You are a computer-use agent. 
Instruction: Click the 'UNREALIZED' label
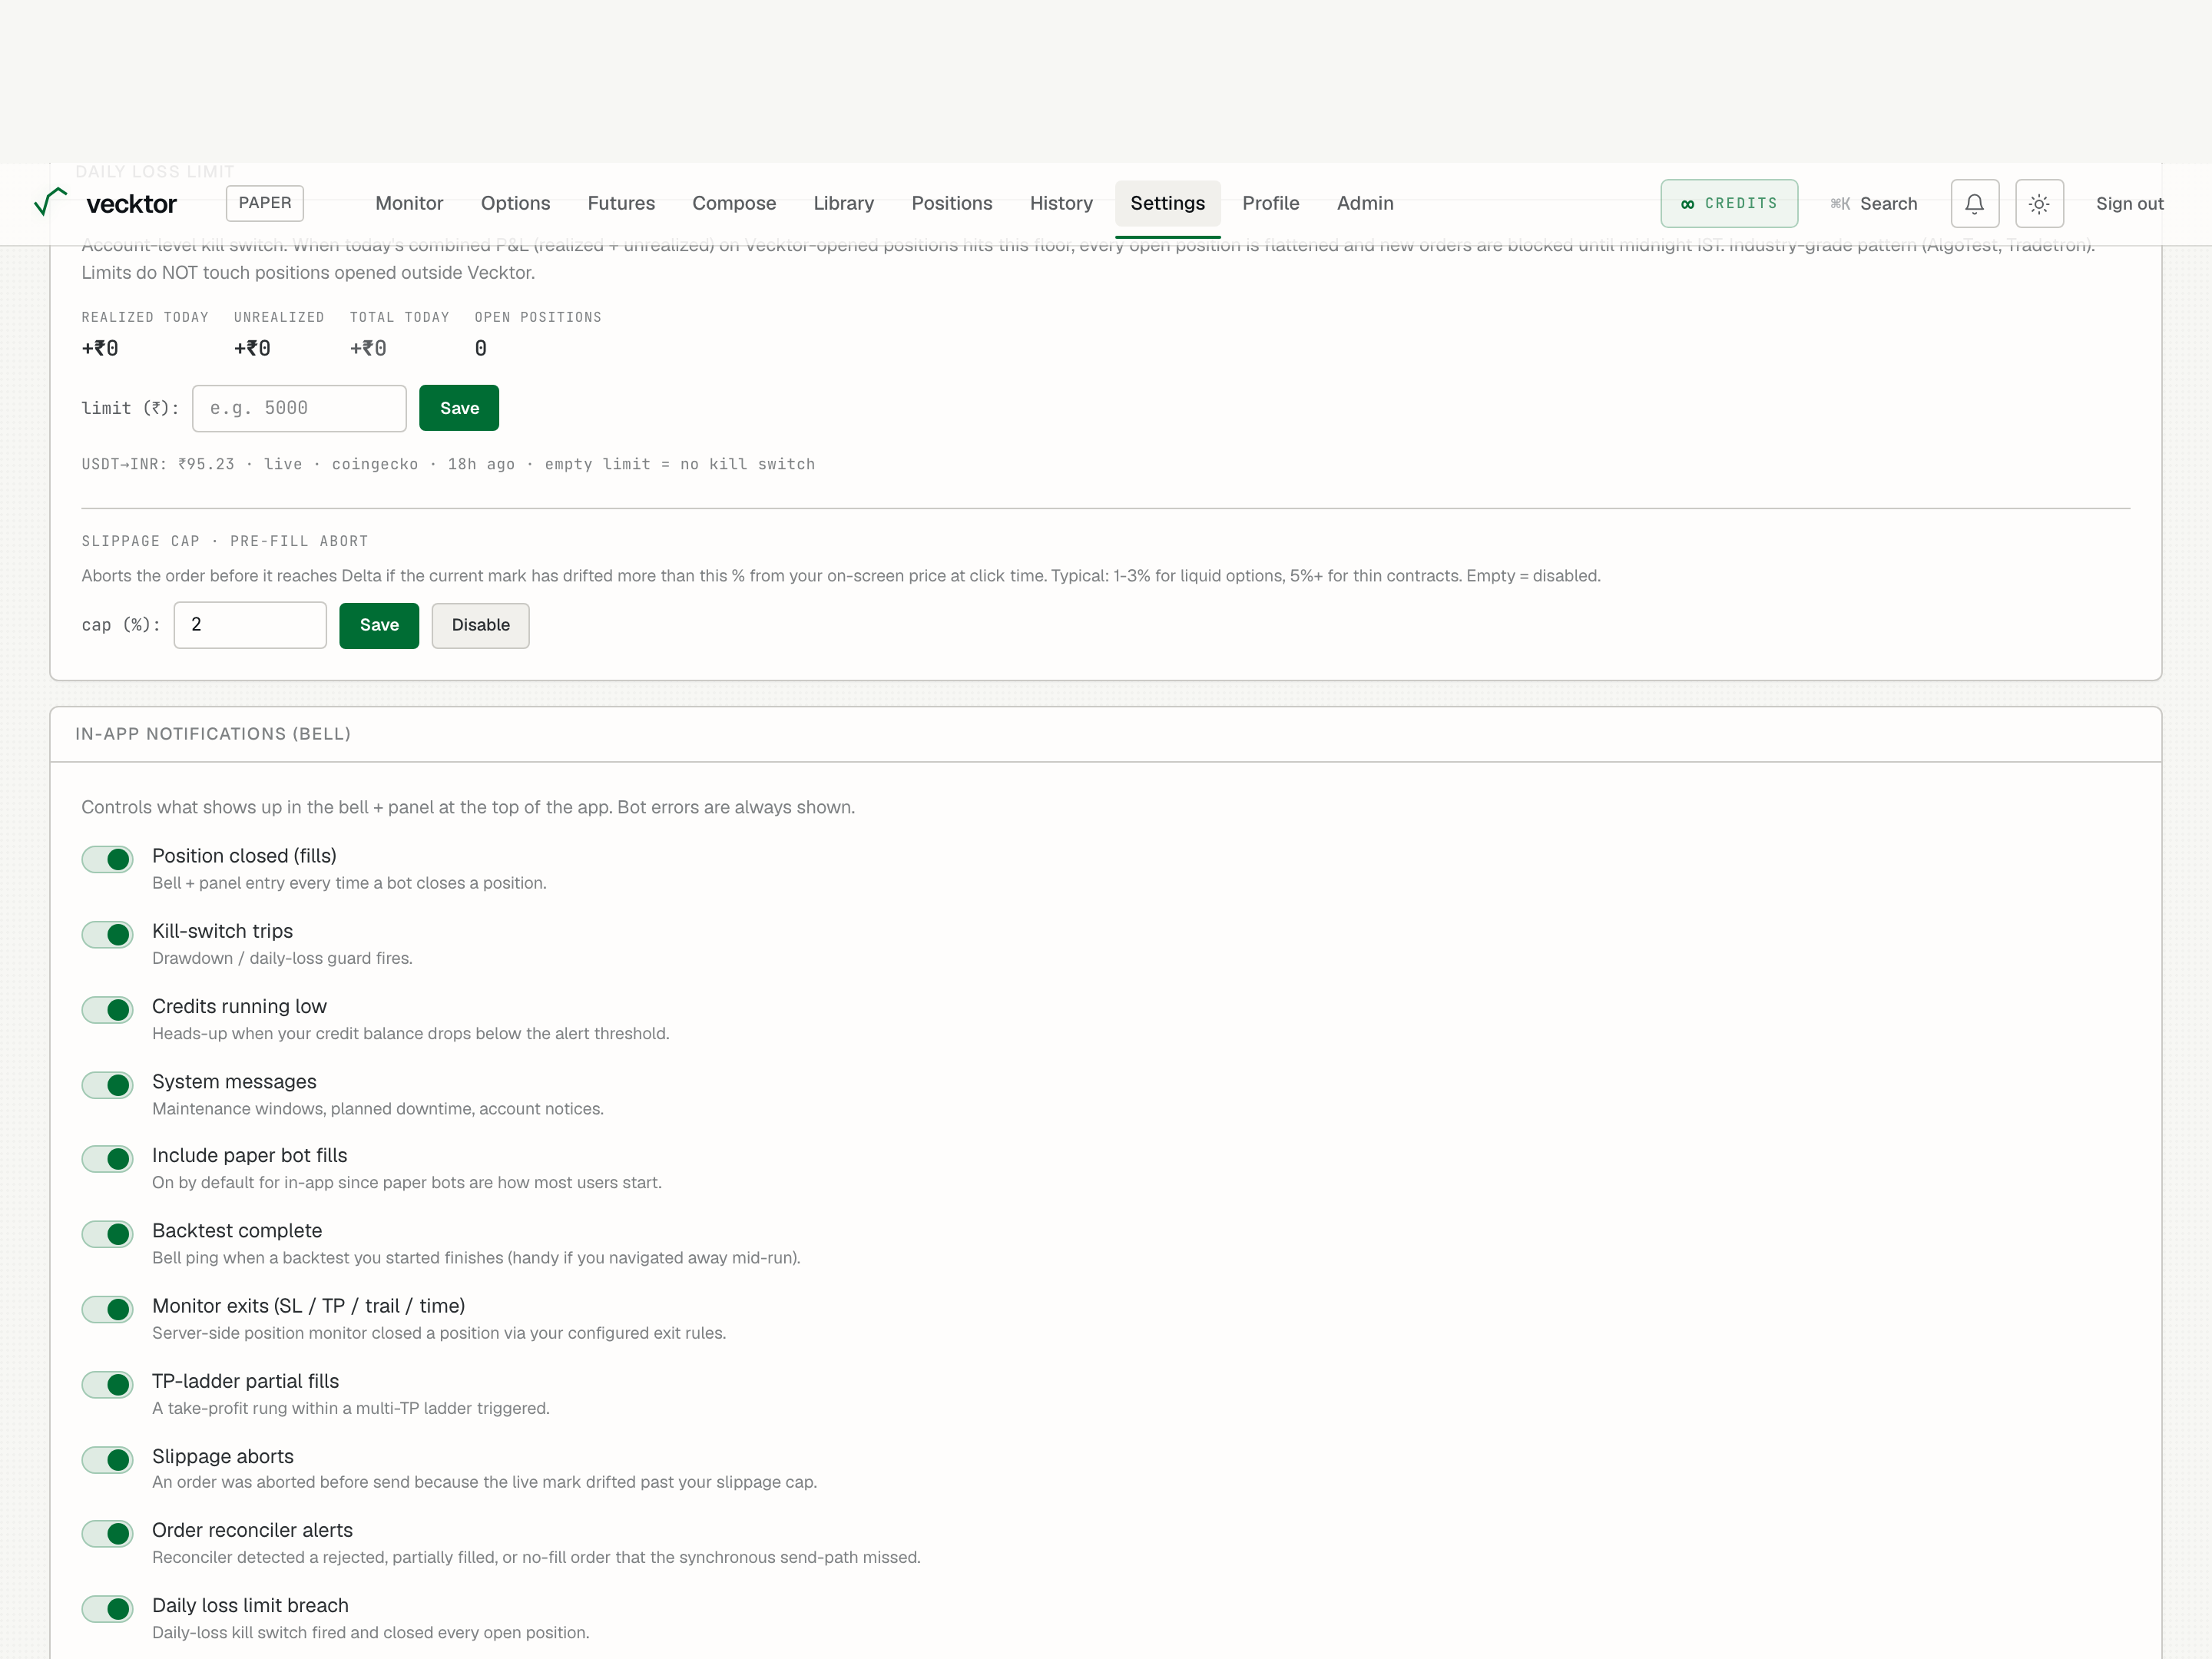click(x=279, y=317)
